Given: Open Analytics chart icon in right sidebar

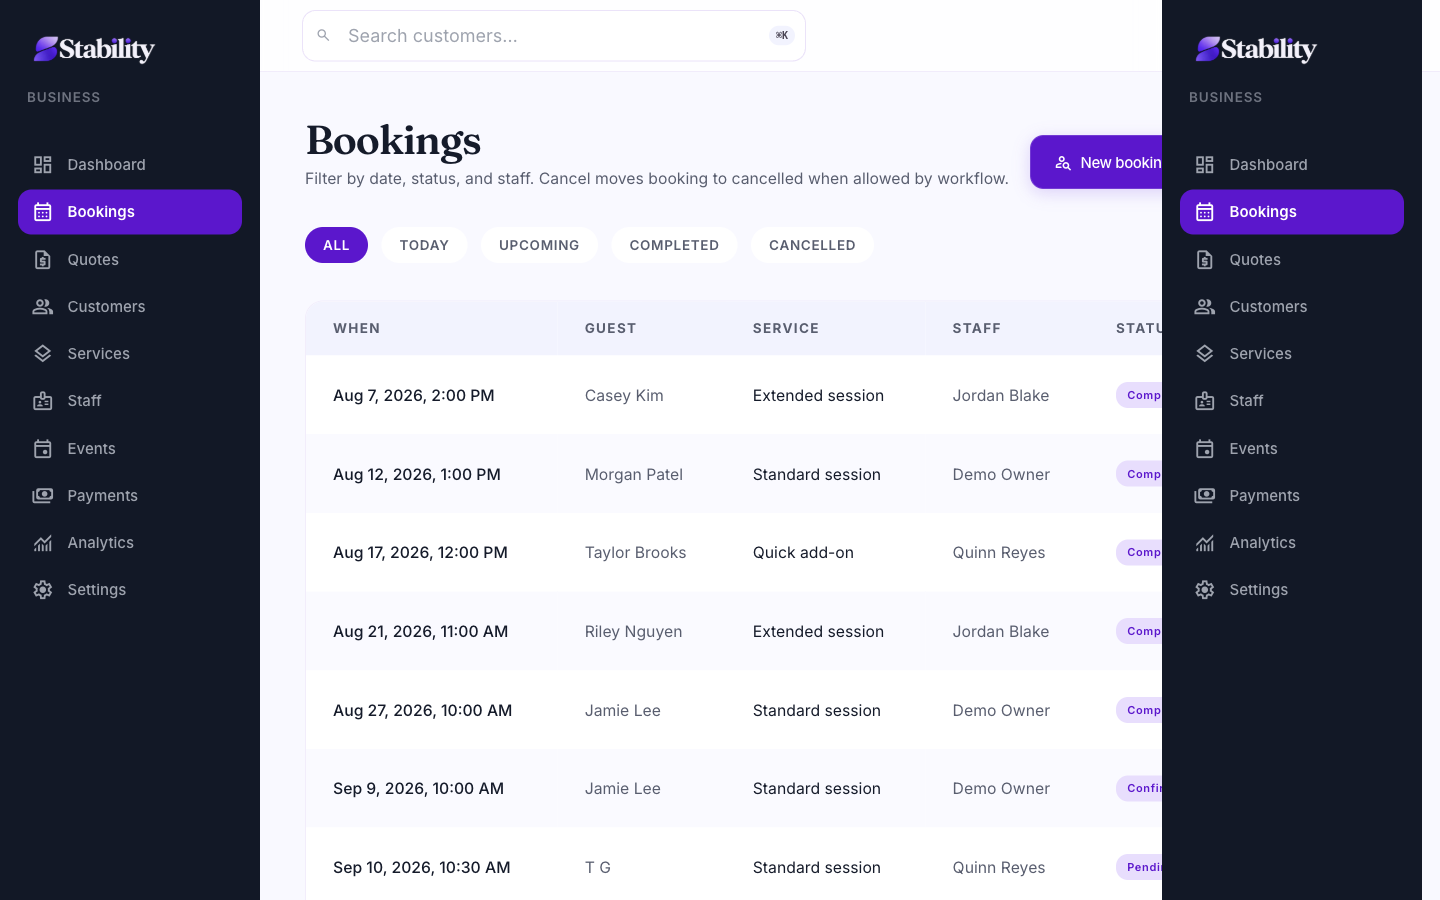Looking at the screenshot, I should [1205, 543].
